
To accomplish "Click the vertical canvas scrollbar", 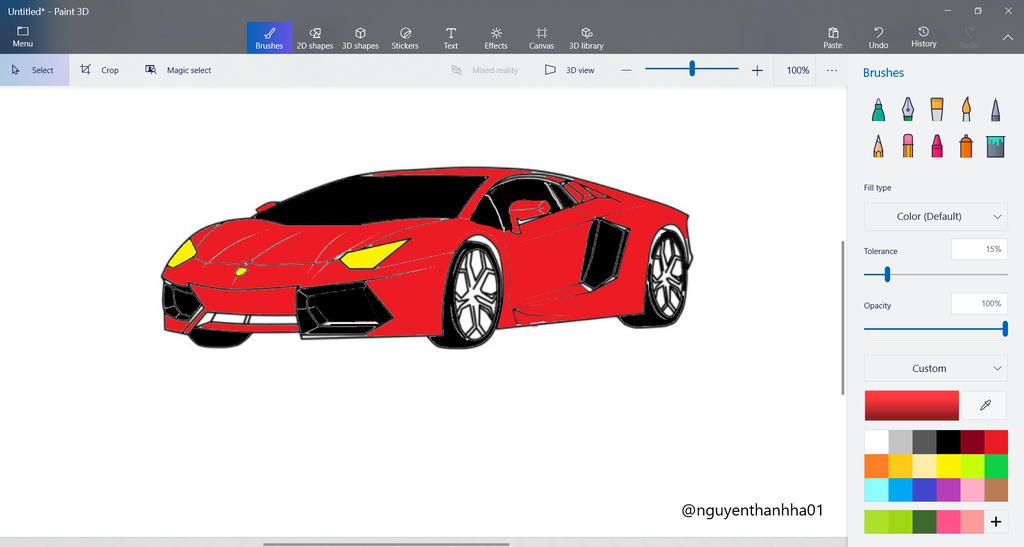I will pos(842,318).
